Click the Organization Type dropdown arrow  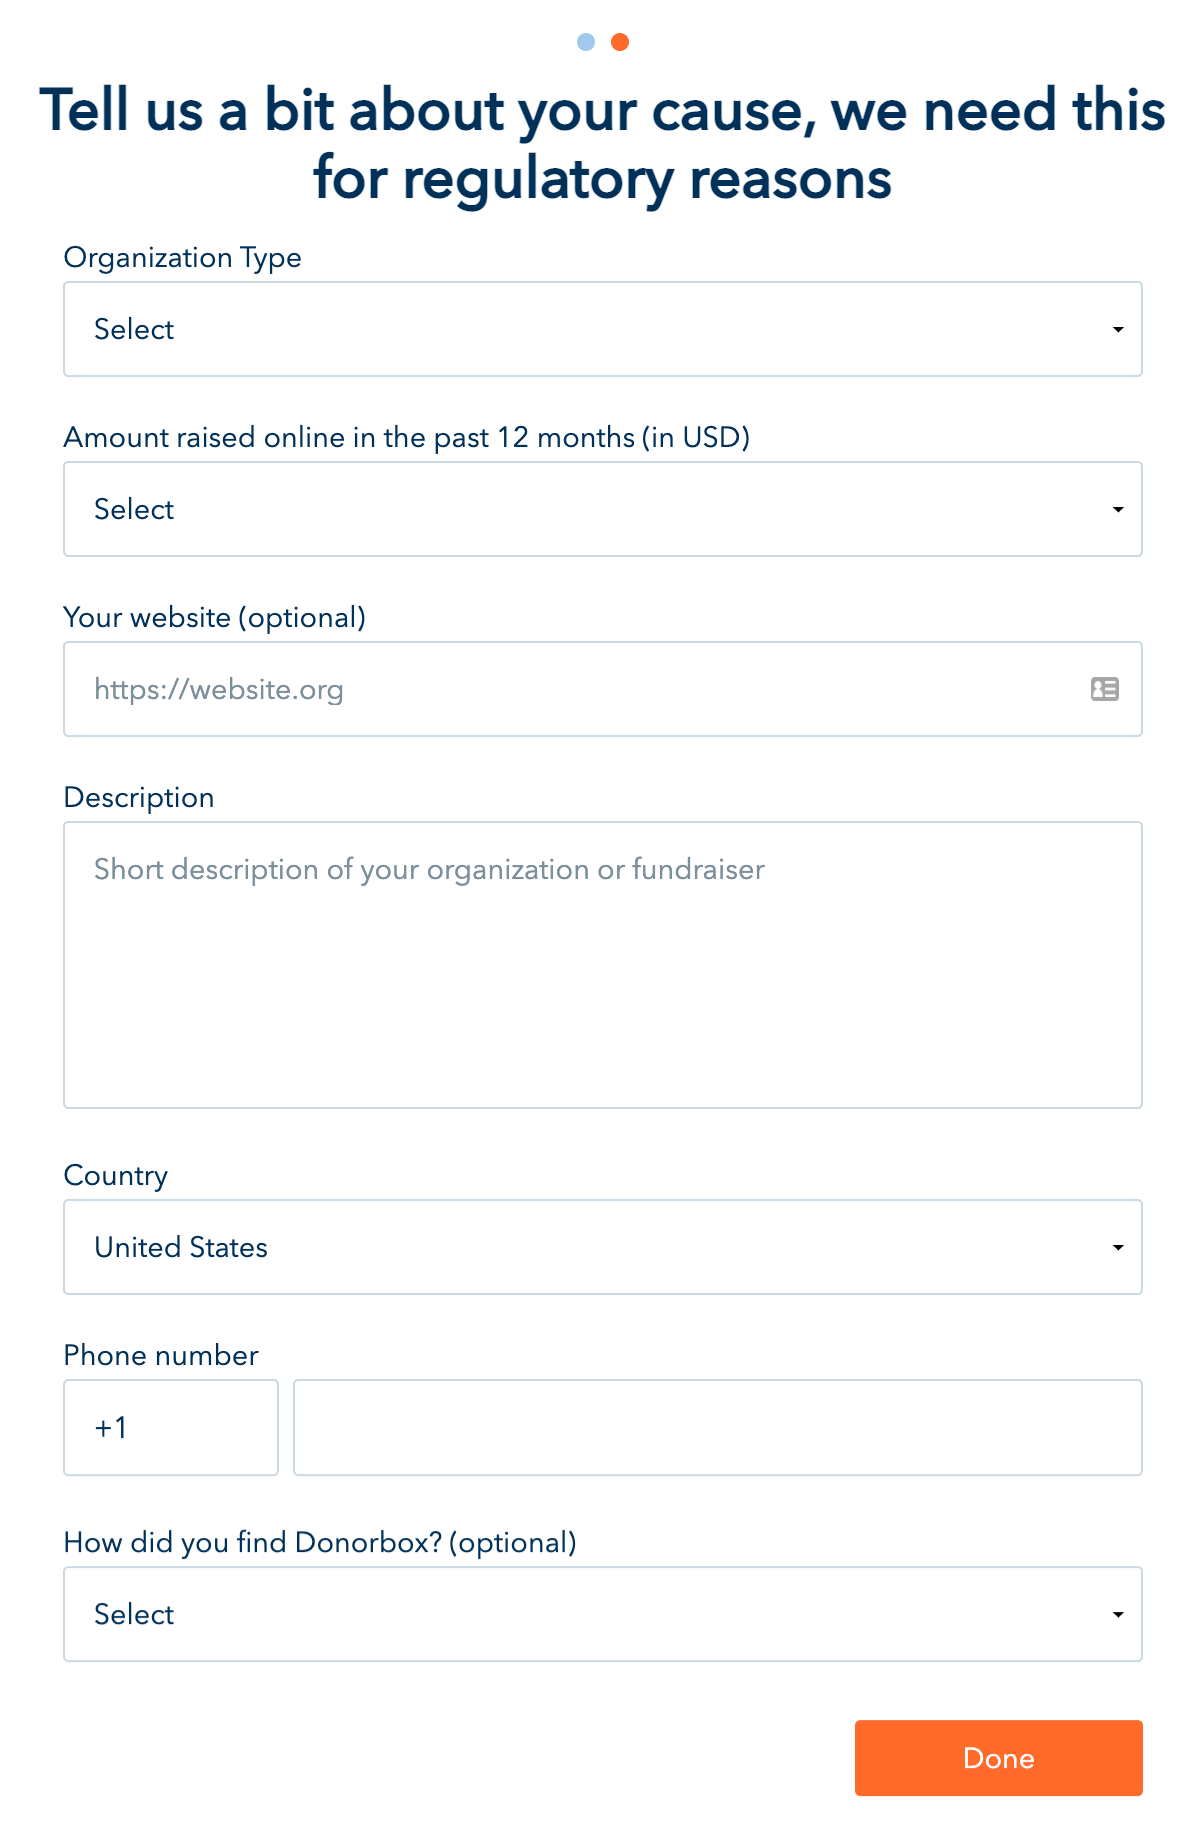point(1118,330)
